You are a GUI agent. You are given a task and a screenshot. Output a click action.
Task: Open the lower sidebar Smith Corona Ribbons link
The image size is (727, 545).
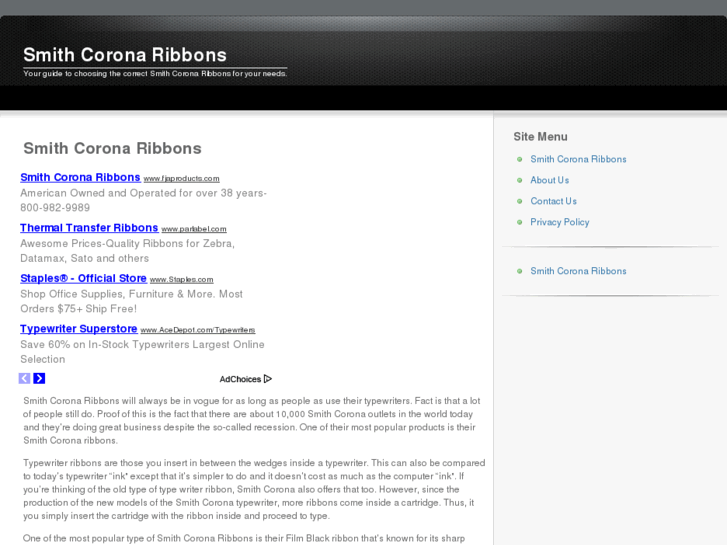point(578,271)
